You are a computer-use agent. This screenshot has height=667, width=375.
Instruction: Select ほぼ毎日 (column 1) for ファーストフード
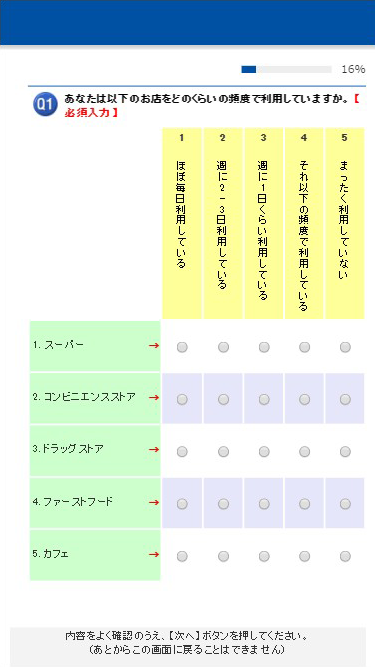182,504
